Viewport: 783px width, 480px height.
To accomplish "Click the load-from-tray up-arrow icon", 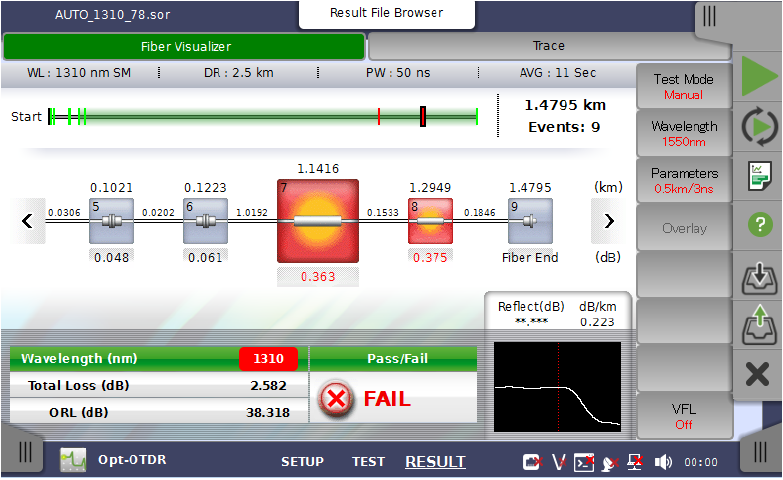I will [759, 325].
